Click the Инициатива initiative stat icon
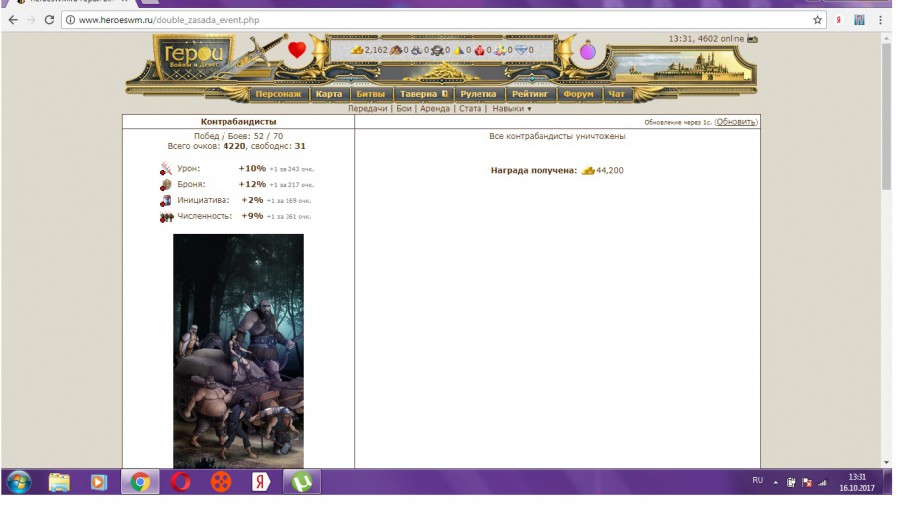 coord(166,201)
